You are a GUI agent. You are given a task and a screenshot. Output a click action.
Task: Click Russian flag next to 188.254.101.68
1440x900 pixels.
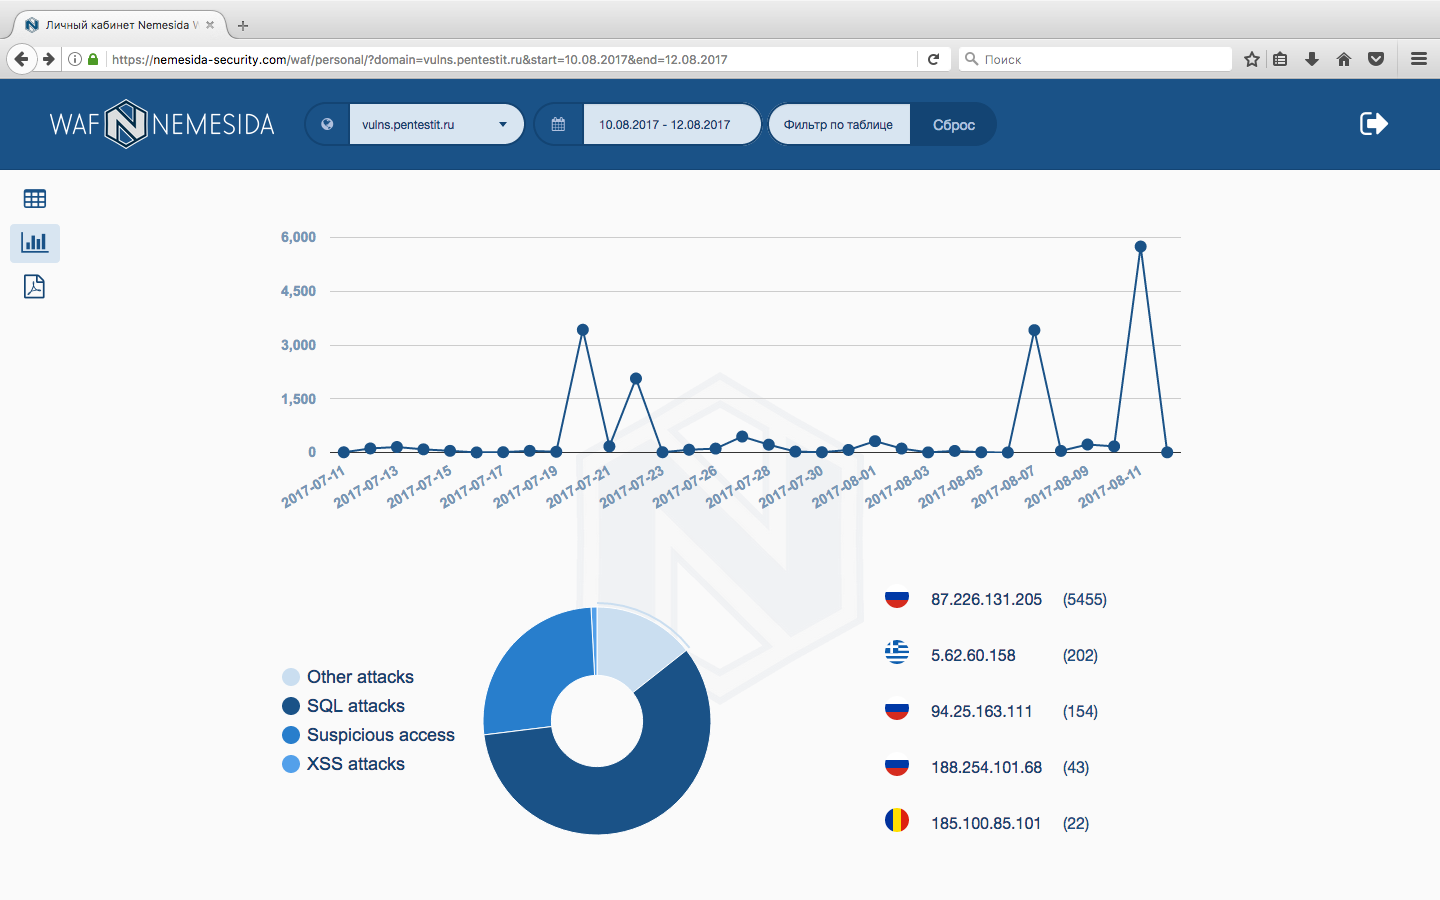[897, 765]
